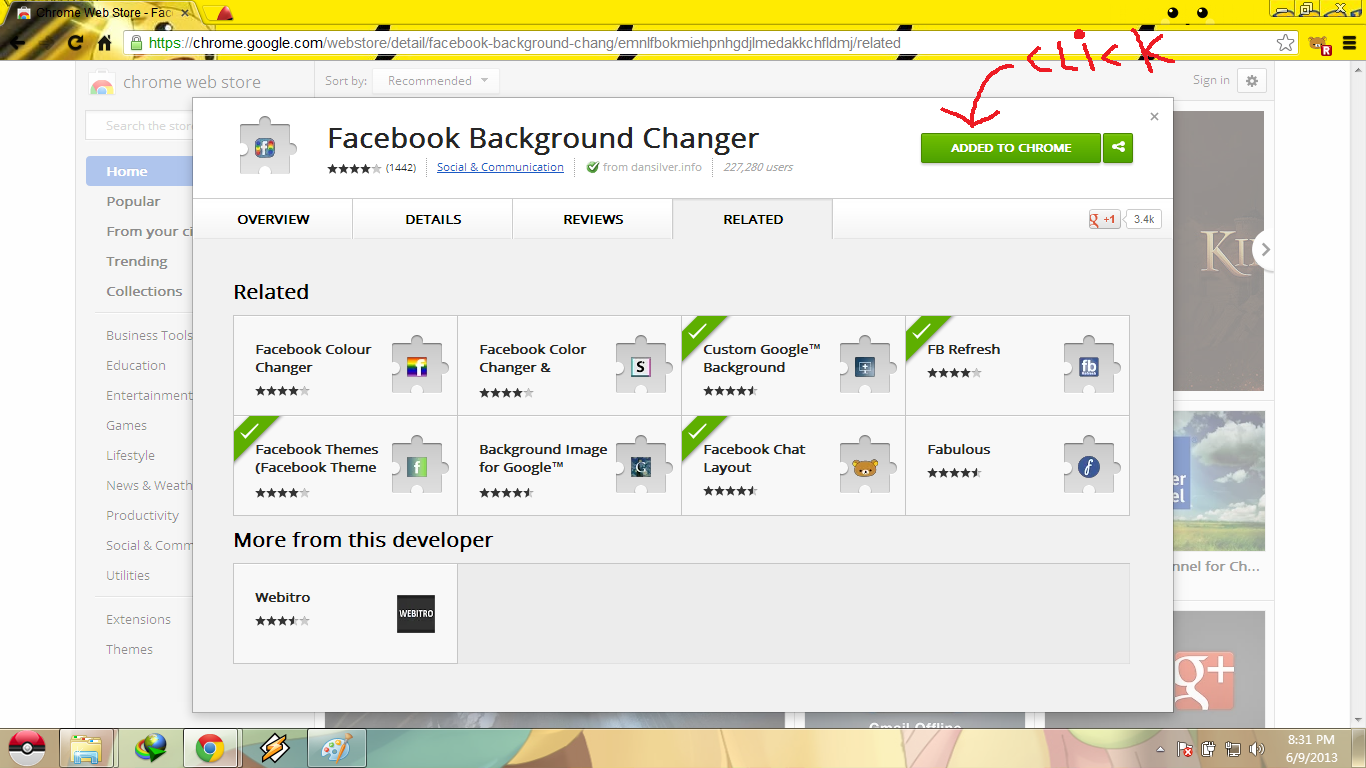Open Paint from the taskbar
This screenshot has height=768, width=1366.
(336, 748)
